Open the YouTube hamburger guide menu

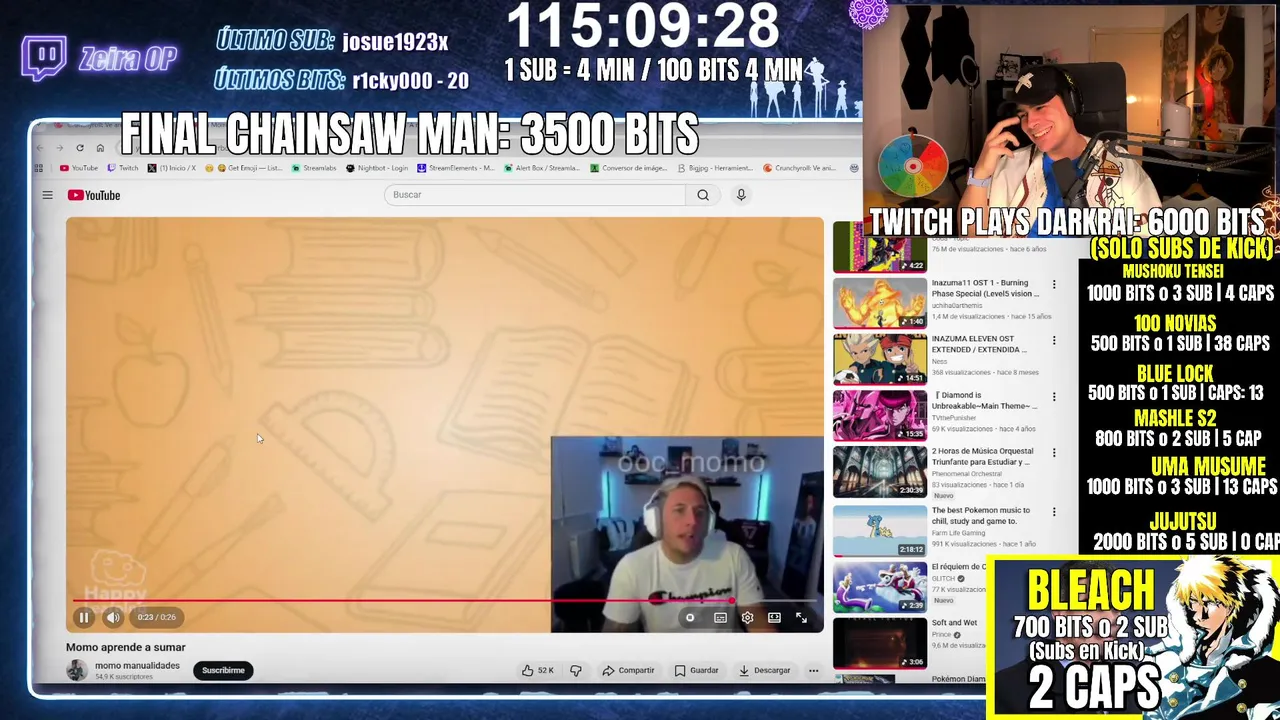pyautogui.click(x=47, y=195)
